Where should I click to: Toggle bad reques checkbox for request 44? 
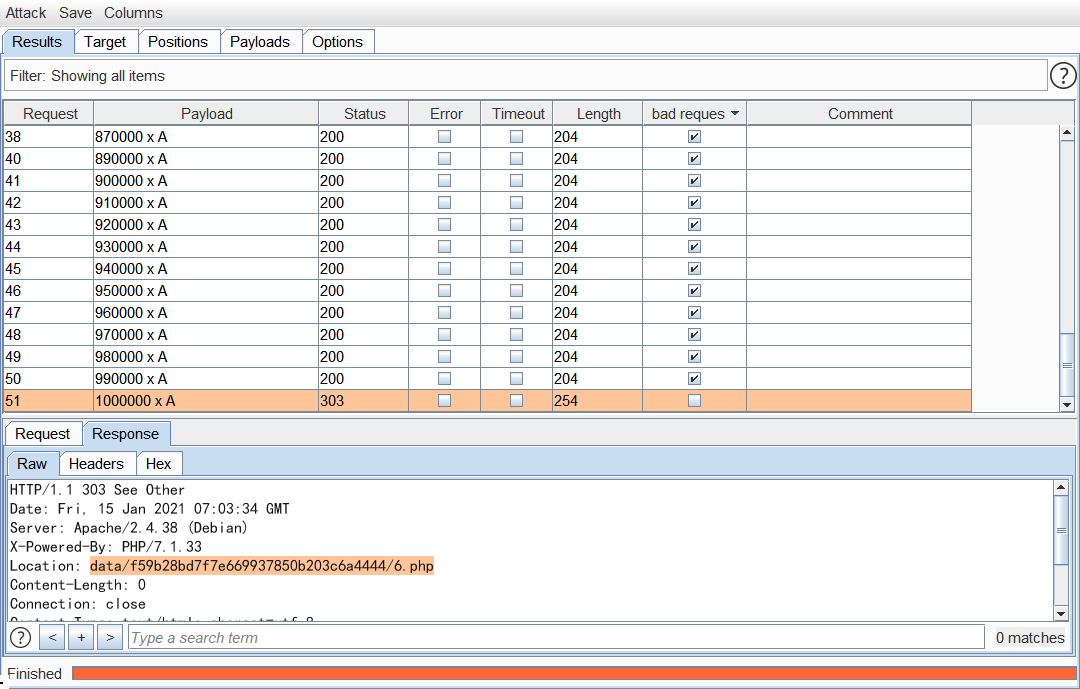coord(694,247)
